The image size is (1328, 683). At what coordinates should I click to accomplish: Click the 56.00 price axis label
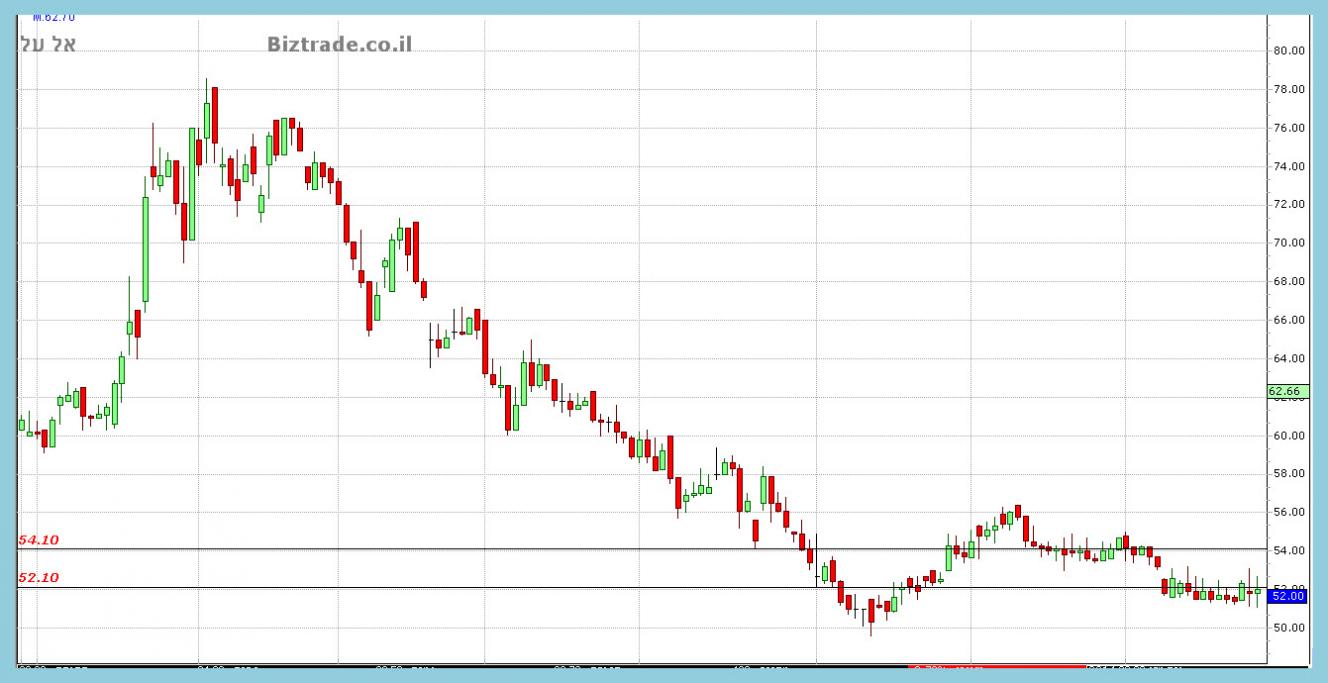coord(1289,512)
